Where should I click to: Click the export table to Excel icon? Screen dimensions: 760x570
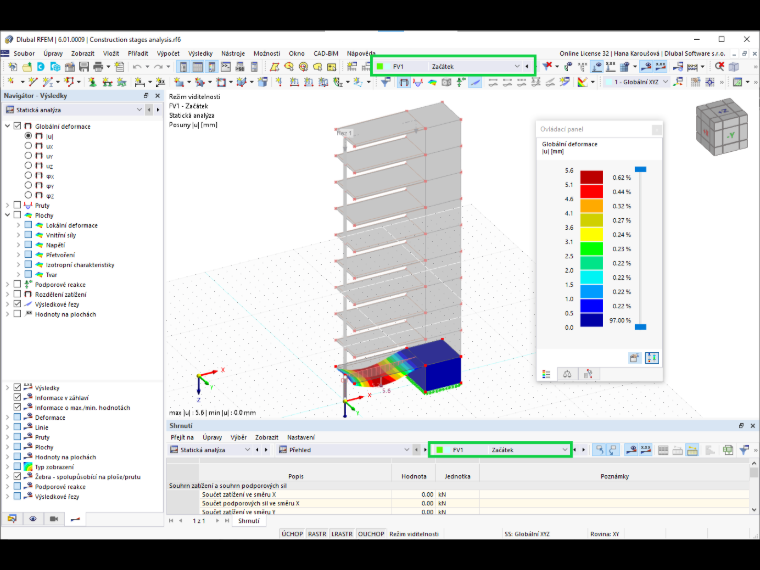click(727, 450)
